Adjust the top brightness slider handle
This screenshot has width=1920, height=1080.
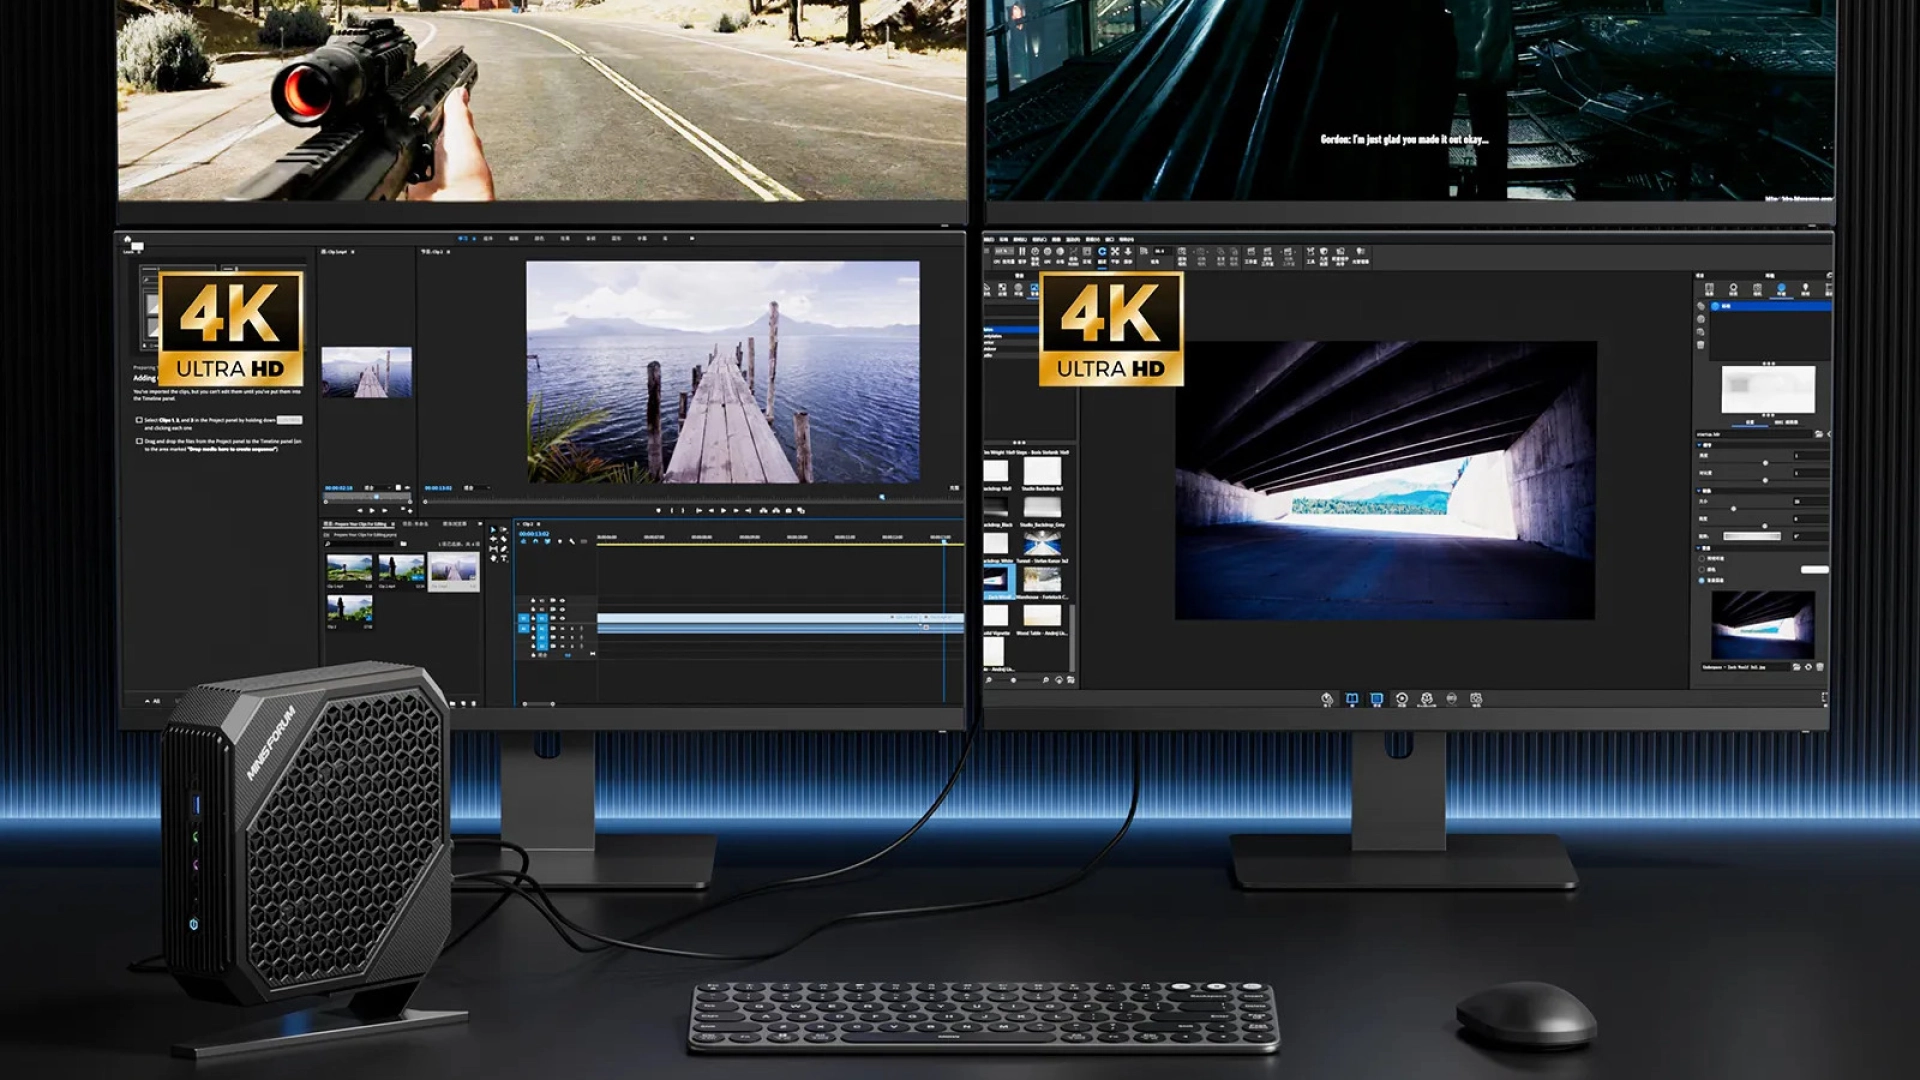click(x=1765, y=463)
